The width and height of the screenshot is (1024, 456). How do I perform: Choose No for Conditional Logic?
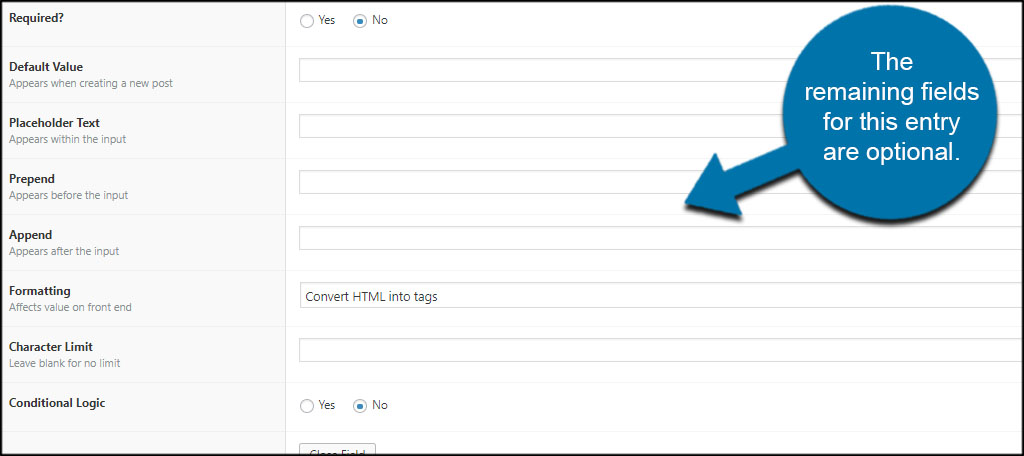(x=360, y=406)
